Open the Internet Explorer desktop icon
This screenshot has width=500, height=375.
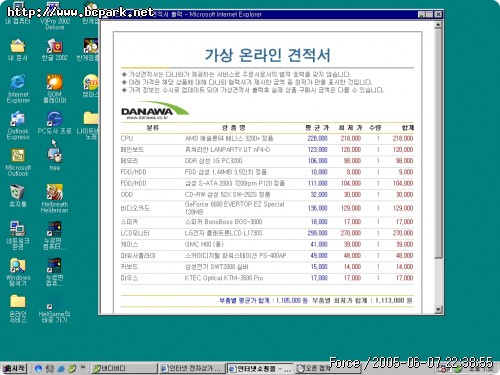click(x=18, y=88)
